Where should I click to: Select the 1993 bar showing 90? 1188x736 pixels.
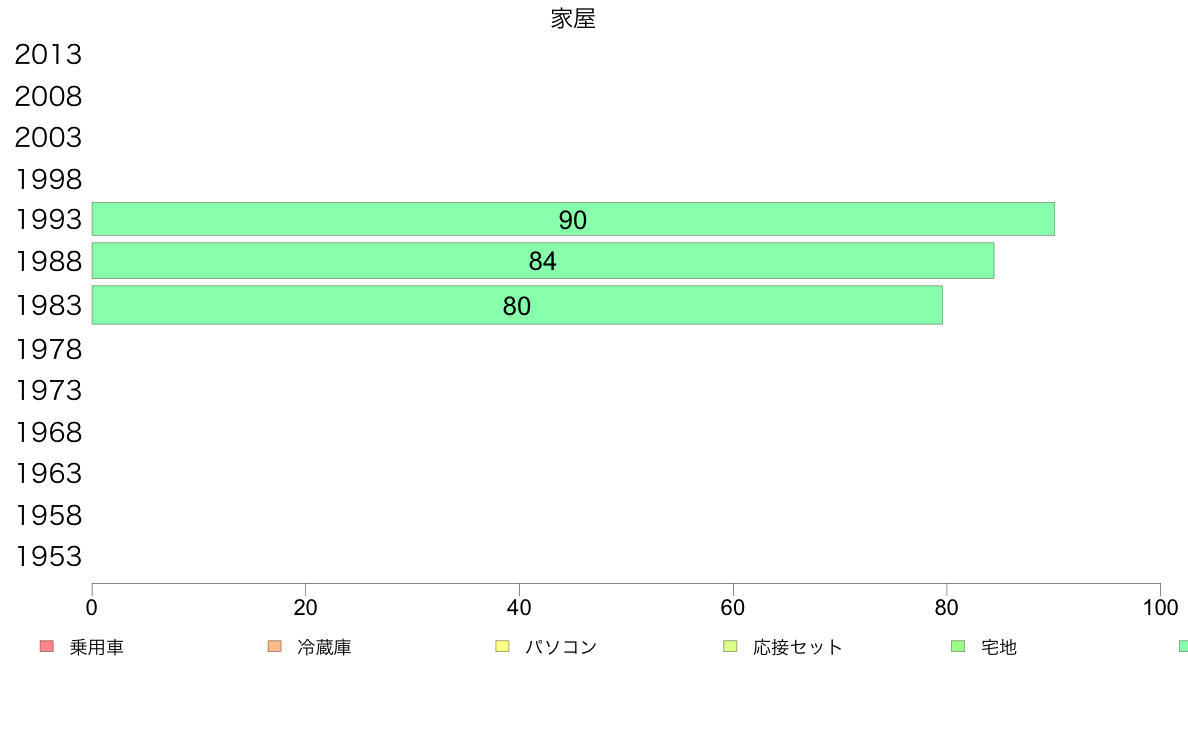click(573, 219)
